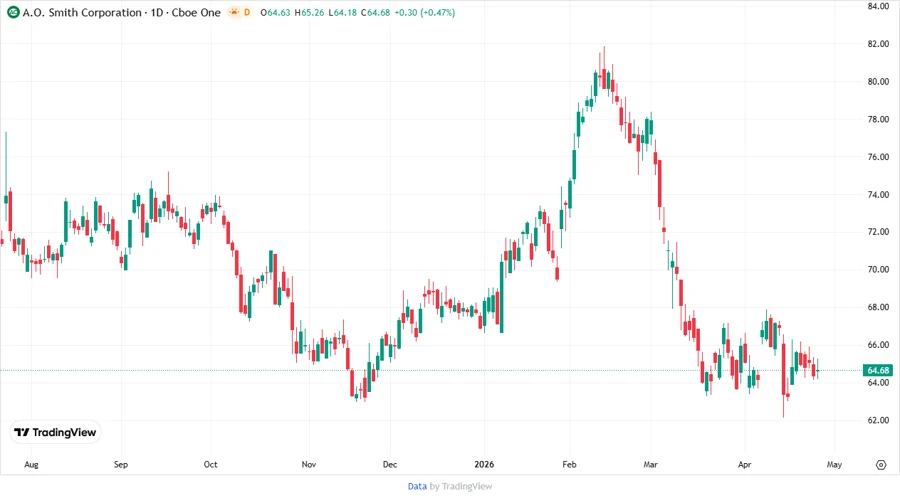Click the 68.00 price axis label
This screenshot has width=900, height=498.
pyautogui.click(x=878, y=307)
